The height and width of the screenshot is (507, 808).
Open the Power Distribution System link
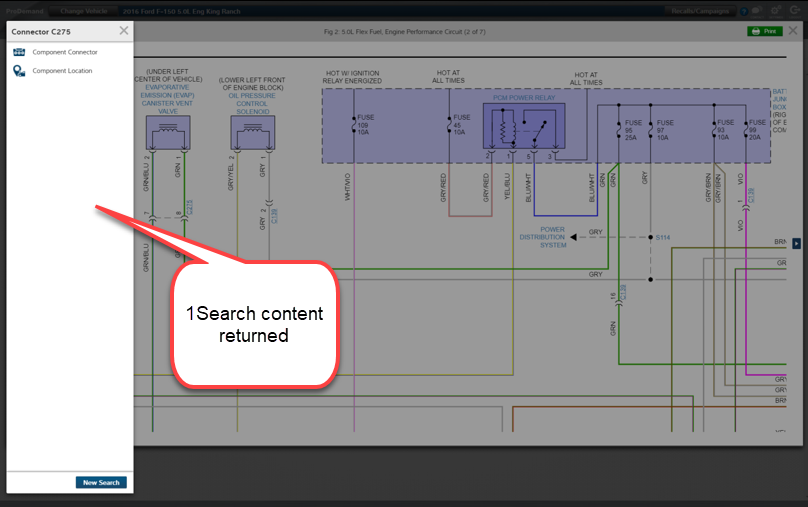point(542,237)
